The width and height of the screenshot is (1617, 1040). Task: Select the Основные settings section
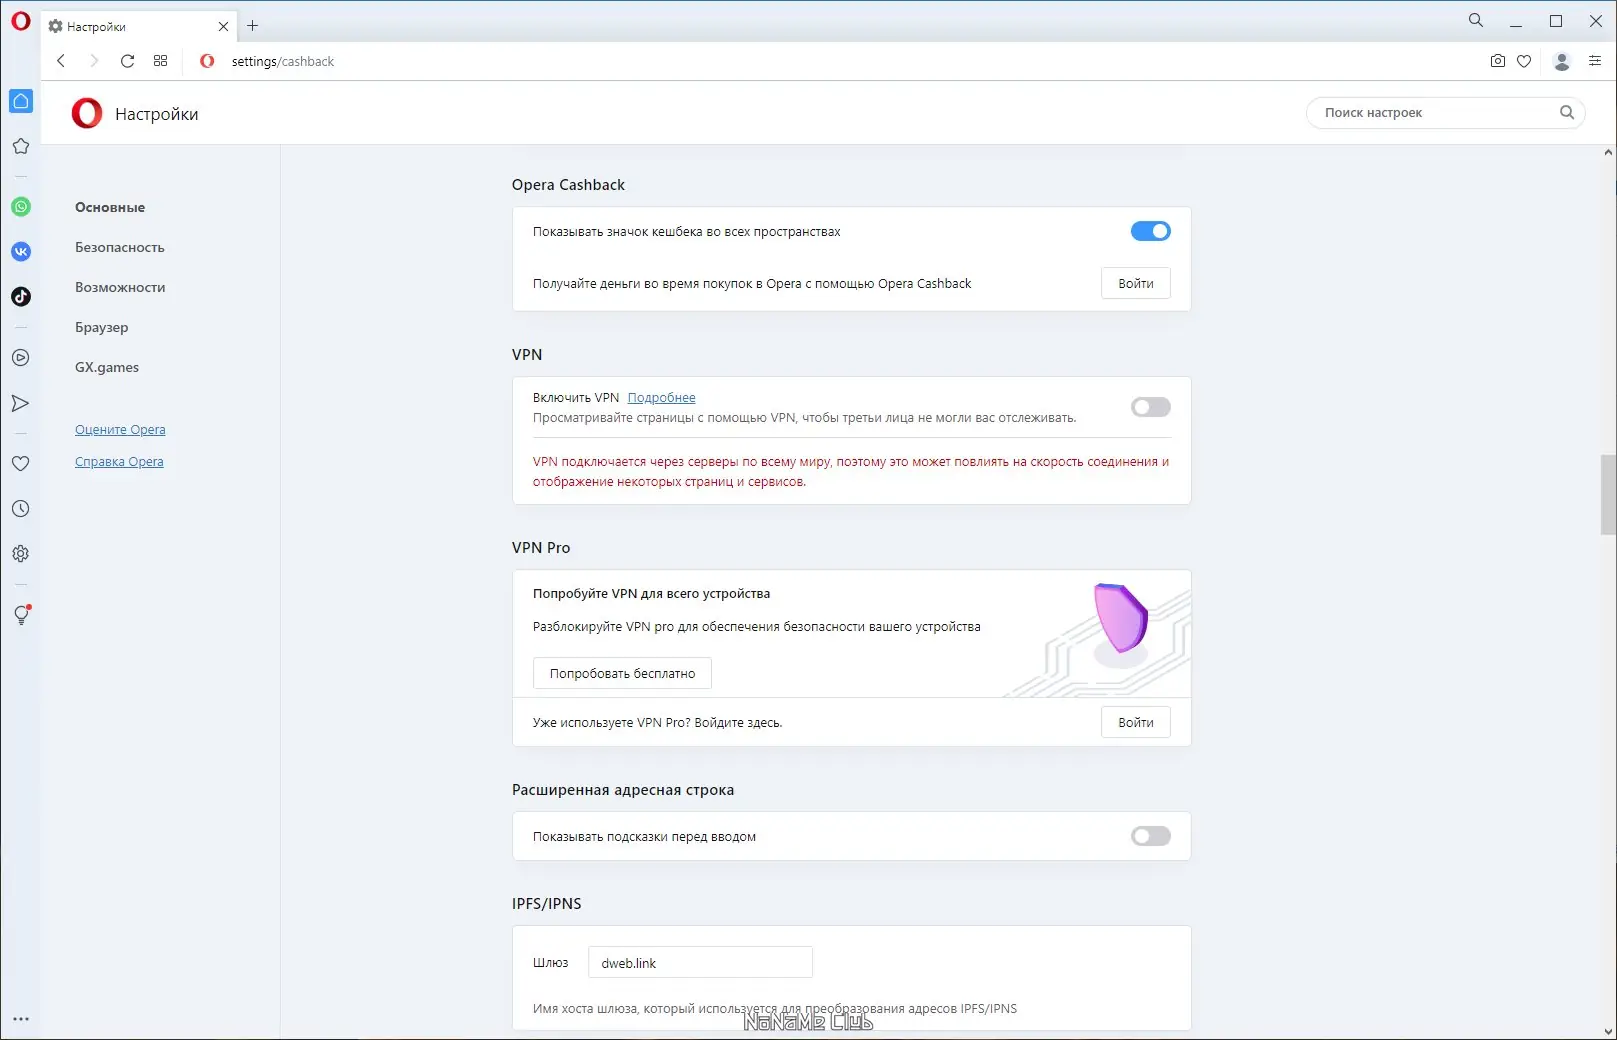[110, 207]
